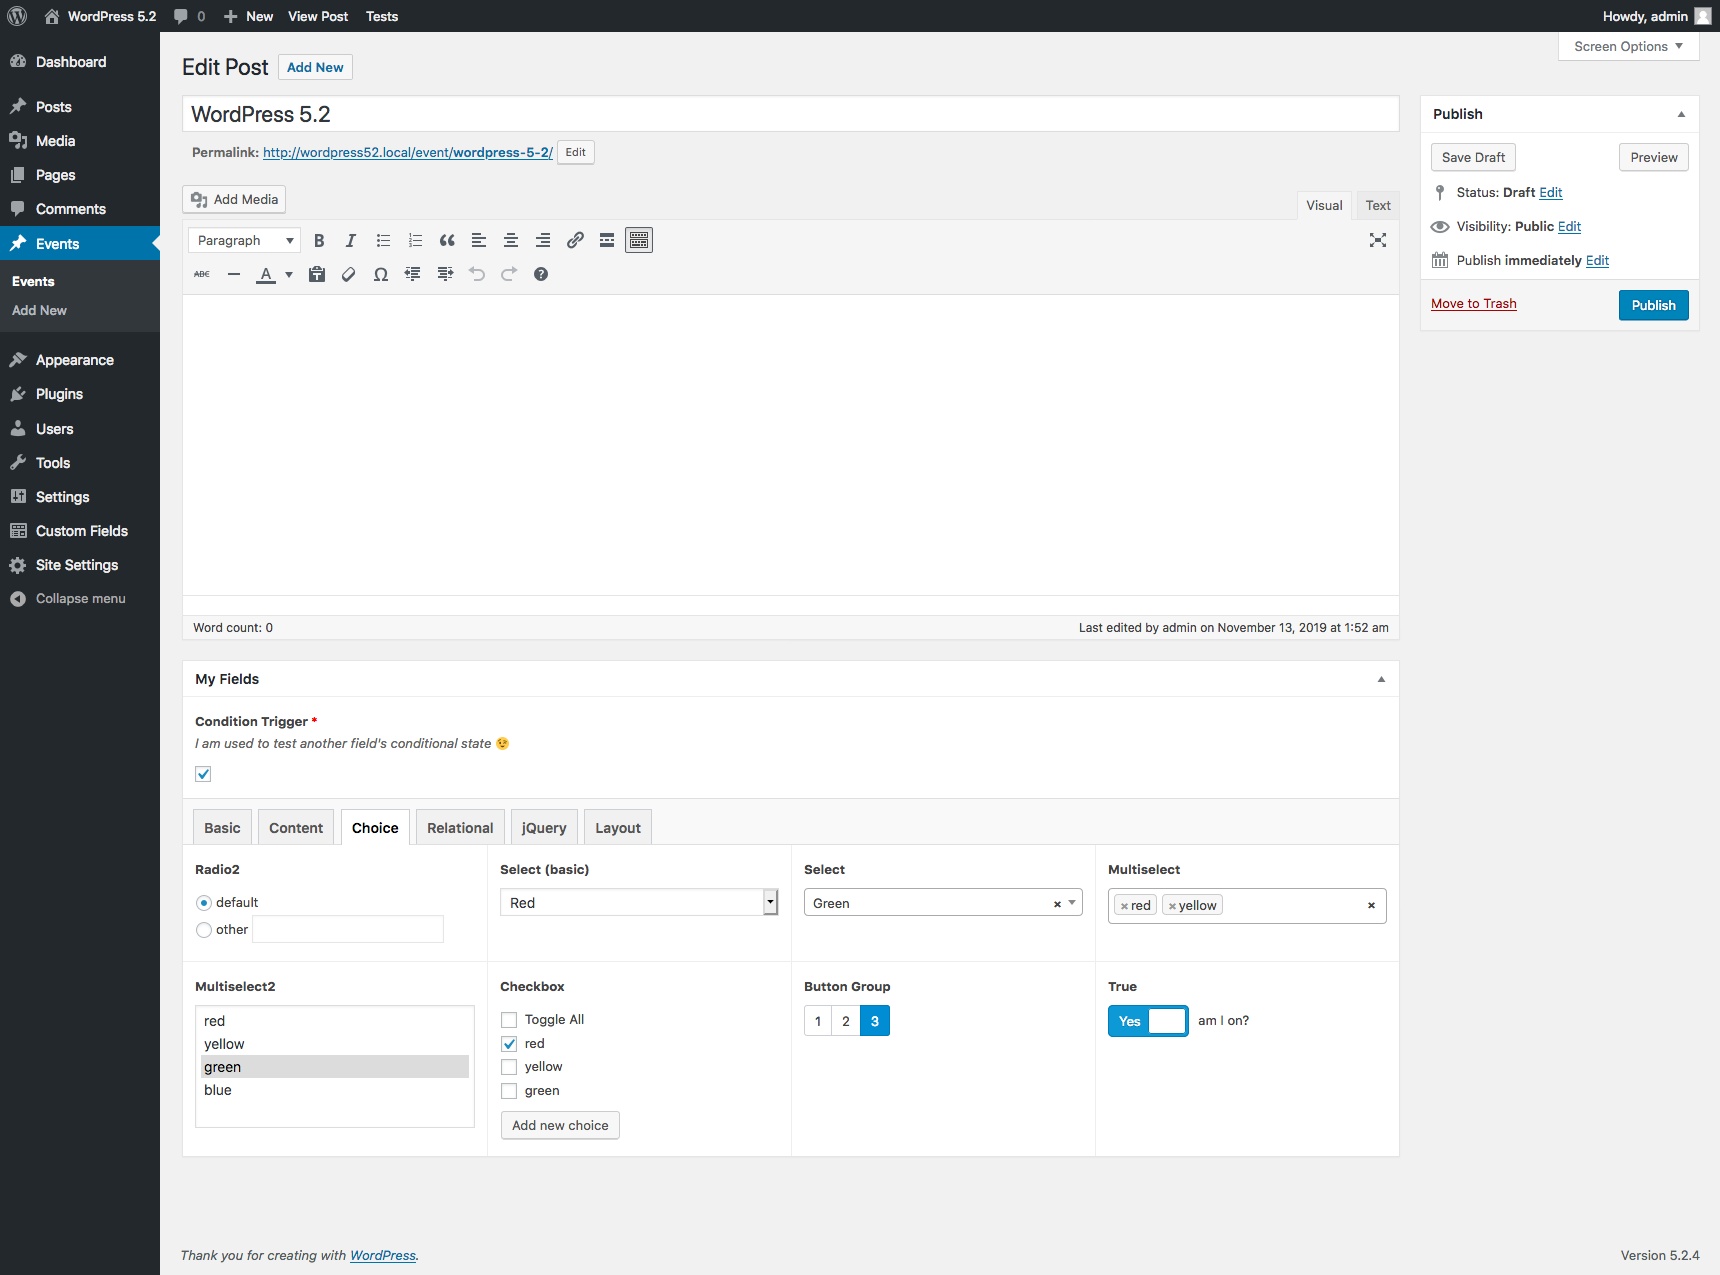Viewport: 1720px width, 1275px height.
Task: Toggle Condition Trigger checkbox
Action: pyautogui.click(x=203, y=774)
